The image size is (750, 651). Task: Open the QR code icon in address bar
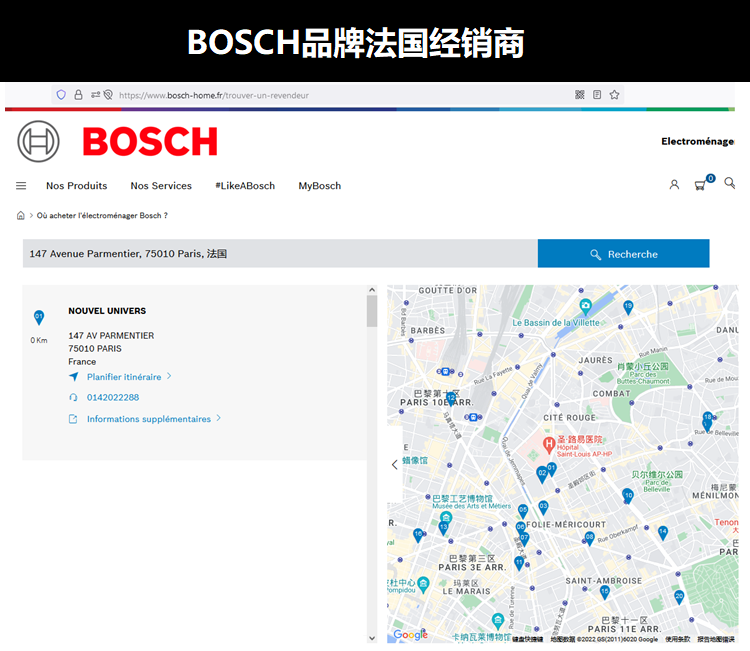pyautogui.click(x=580, y=95)
